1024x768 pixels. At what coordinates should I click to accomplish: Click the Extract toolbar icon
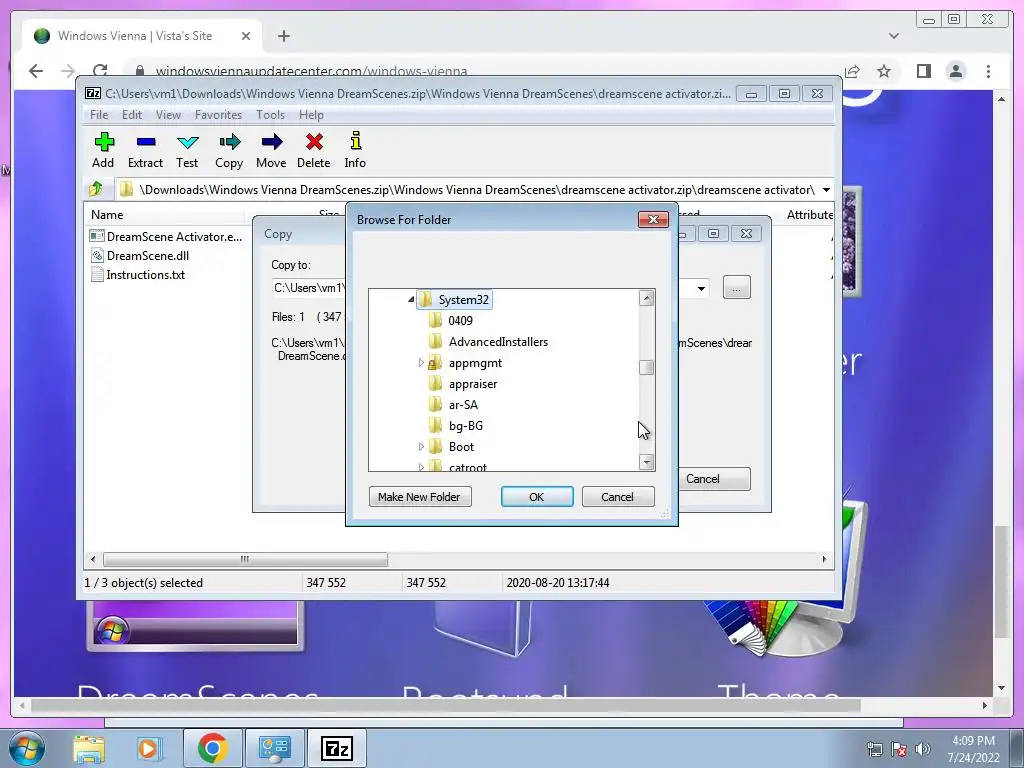pos(145,150)
